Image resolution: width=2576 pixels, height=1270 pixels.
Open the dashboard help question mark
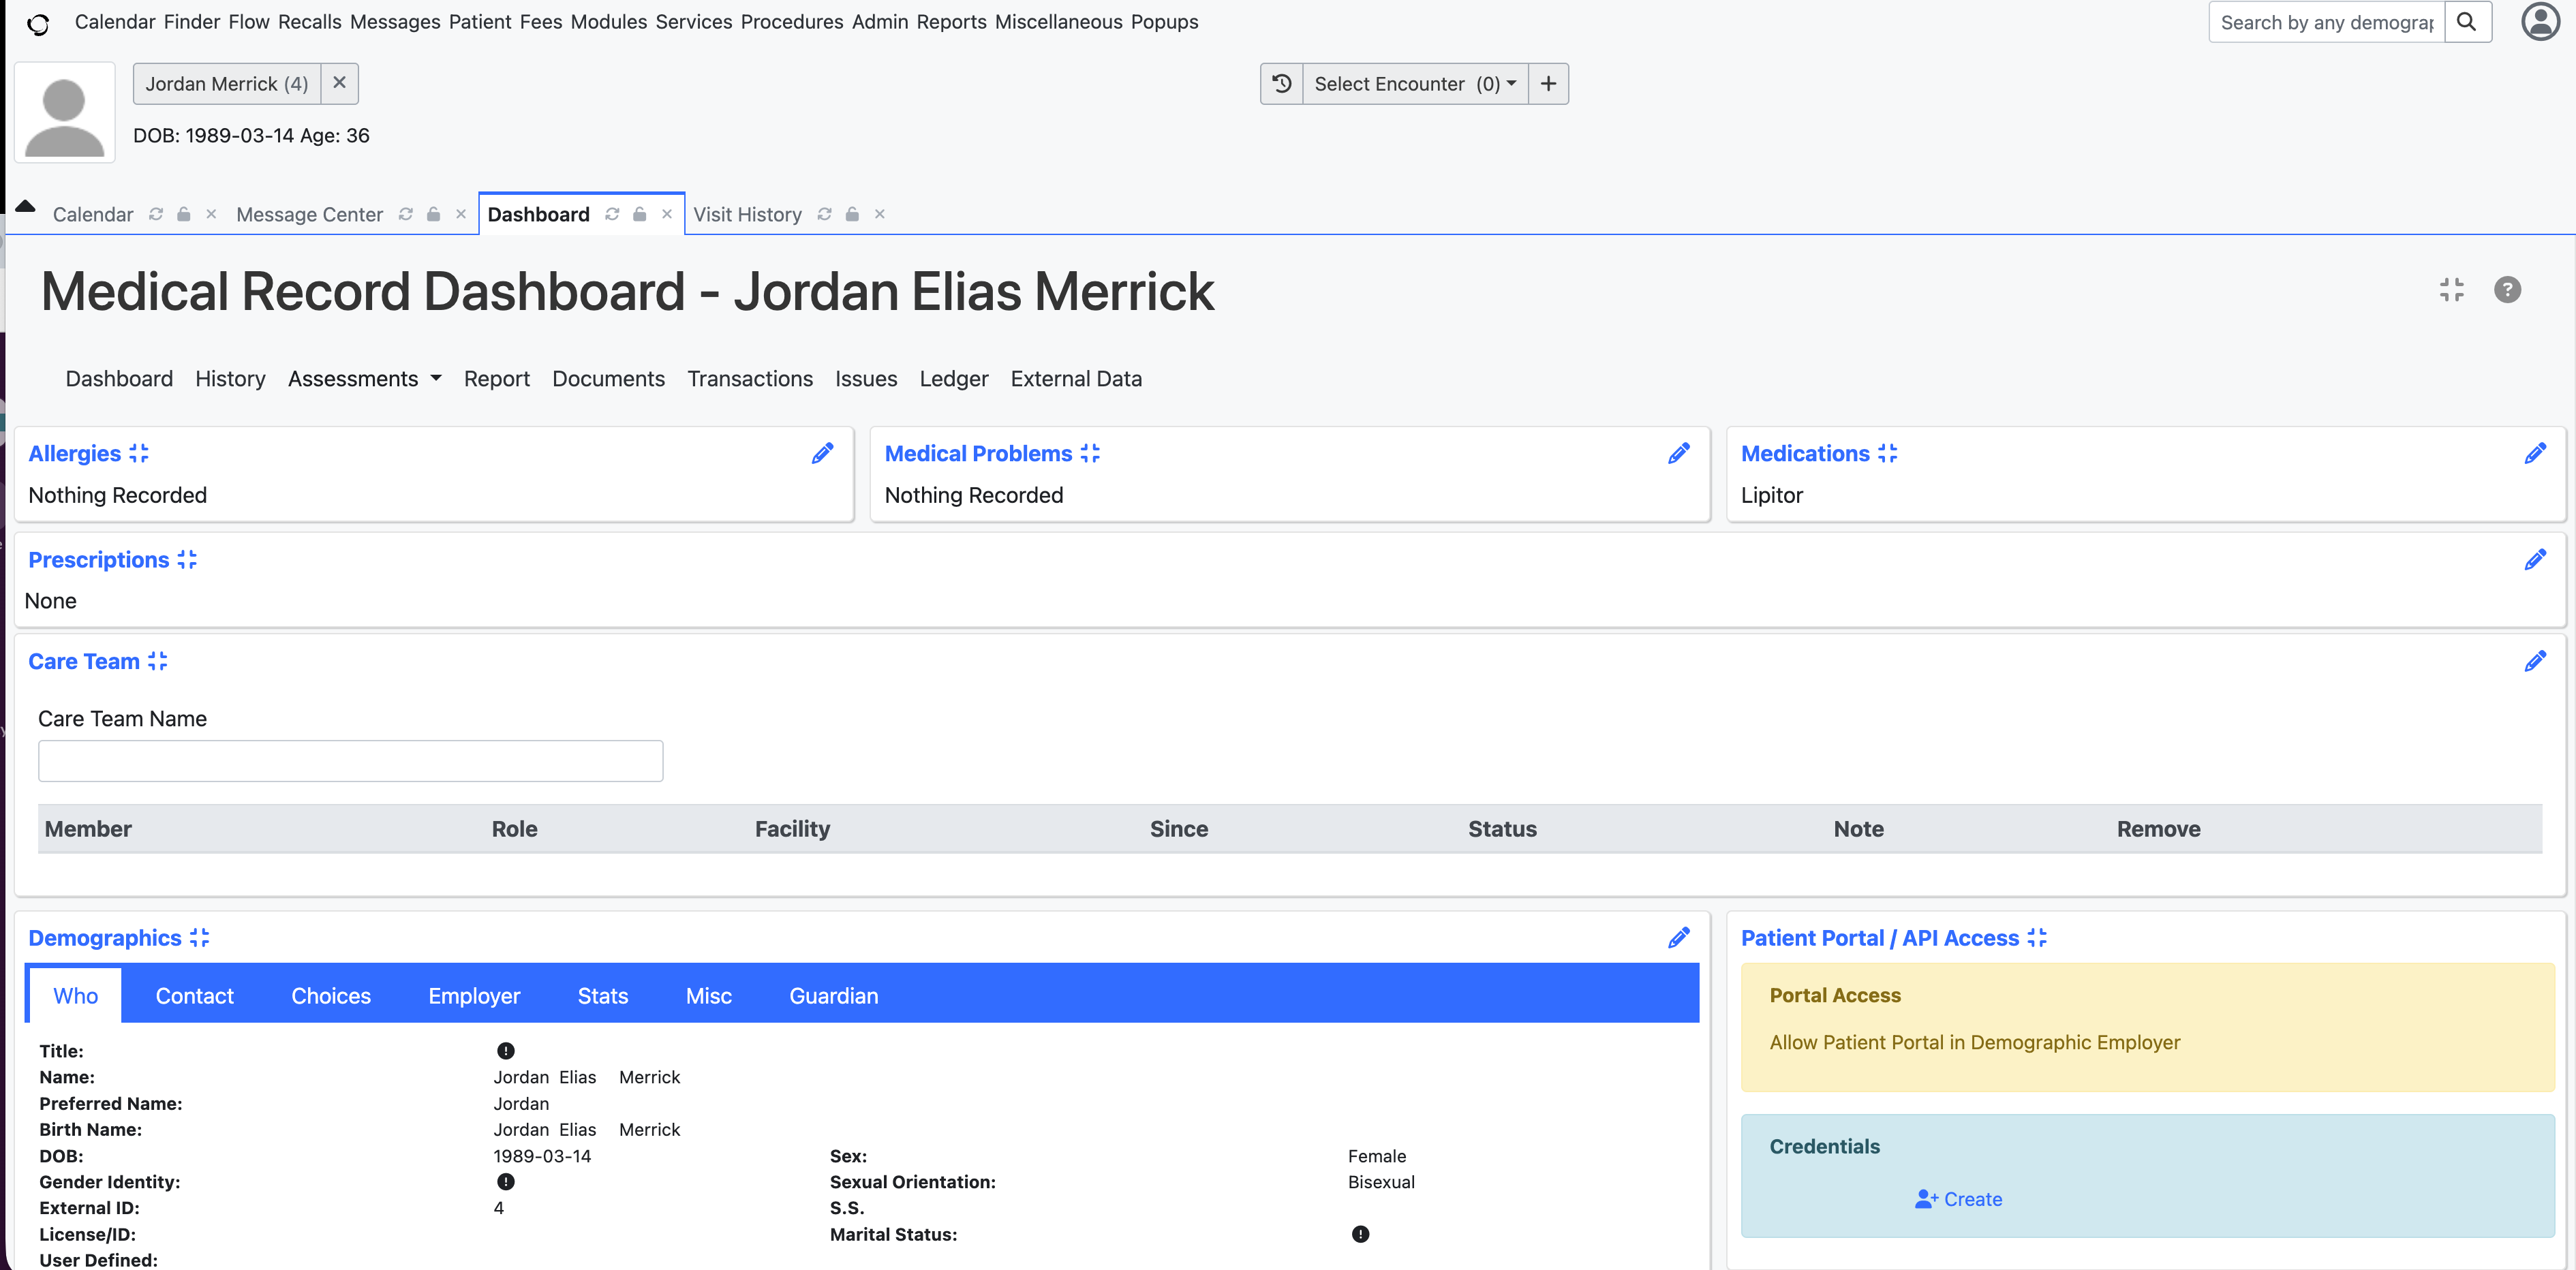tap(2508, 290)
